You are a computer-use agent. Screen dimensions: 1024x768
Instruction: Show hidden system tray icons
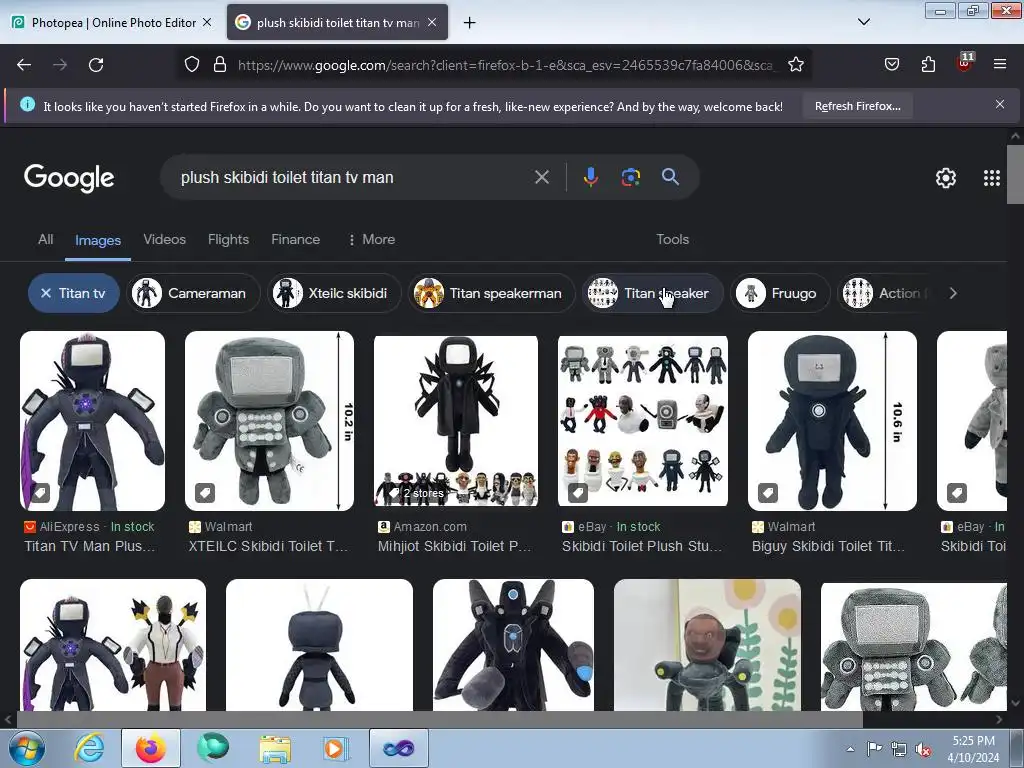point(850,749)
